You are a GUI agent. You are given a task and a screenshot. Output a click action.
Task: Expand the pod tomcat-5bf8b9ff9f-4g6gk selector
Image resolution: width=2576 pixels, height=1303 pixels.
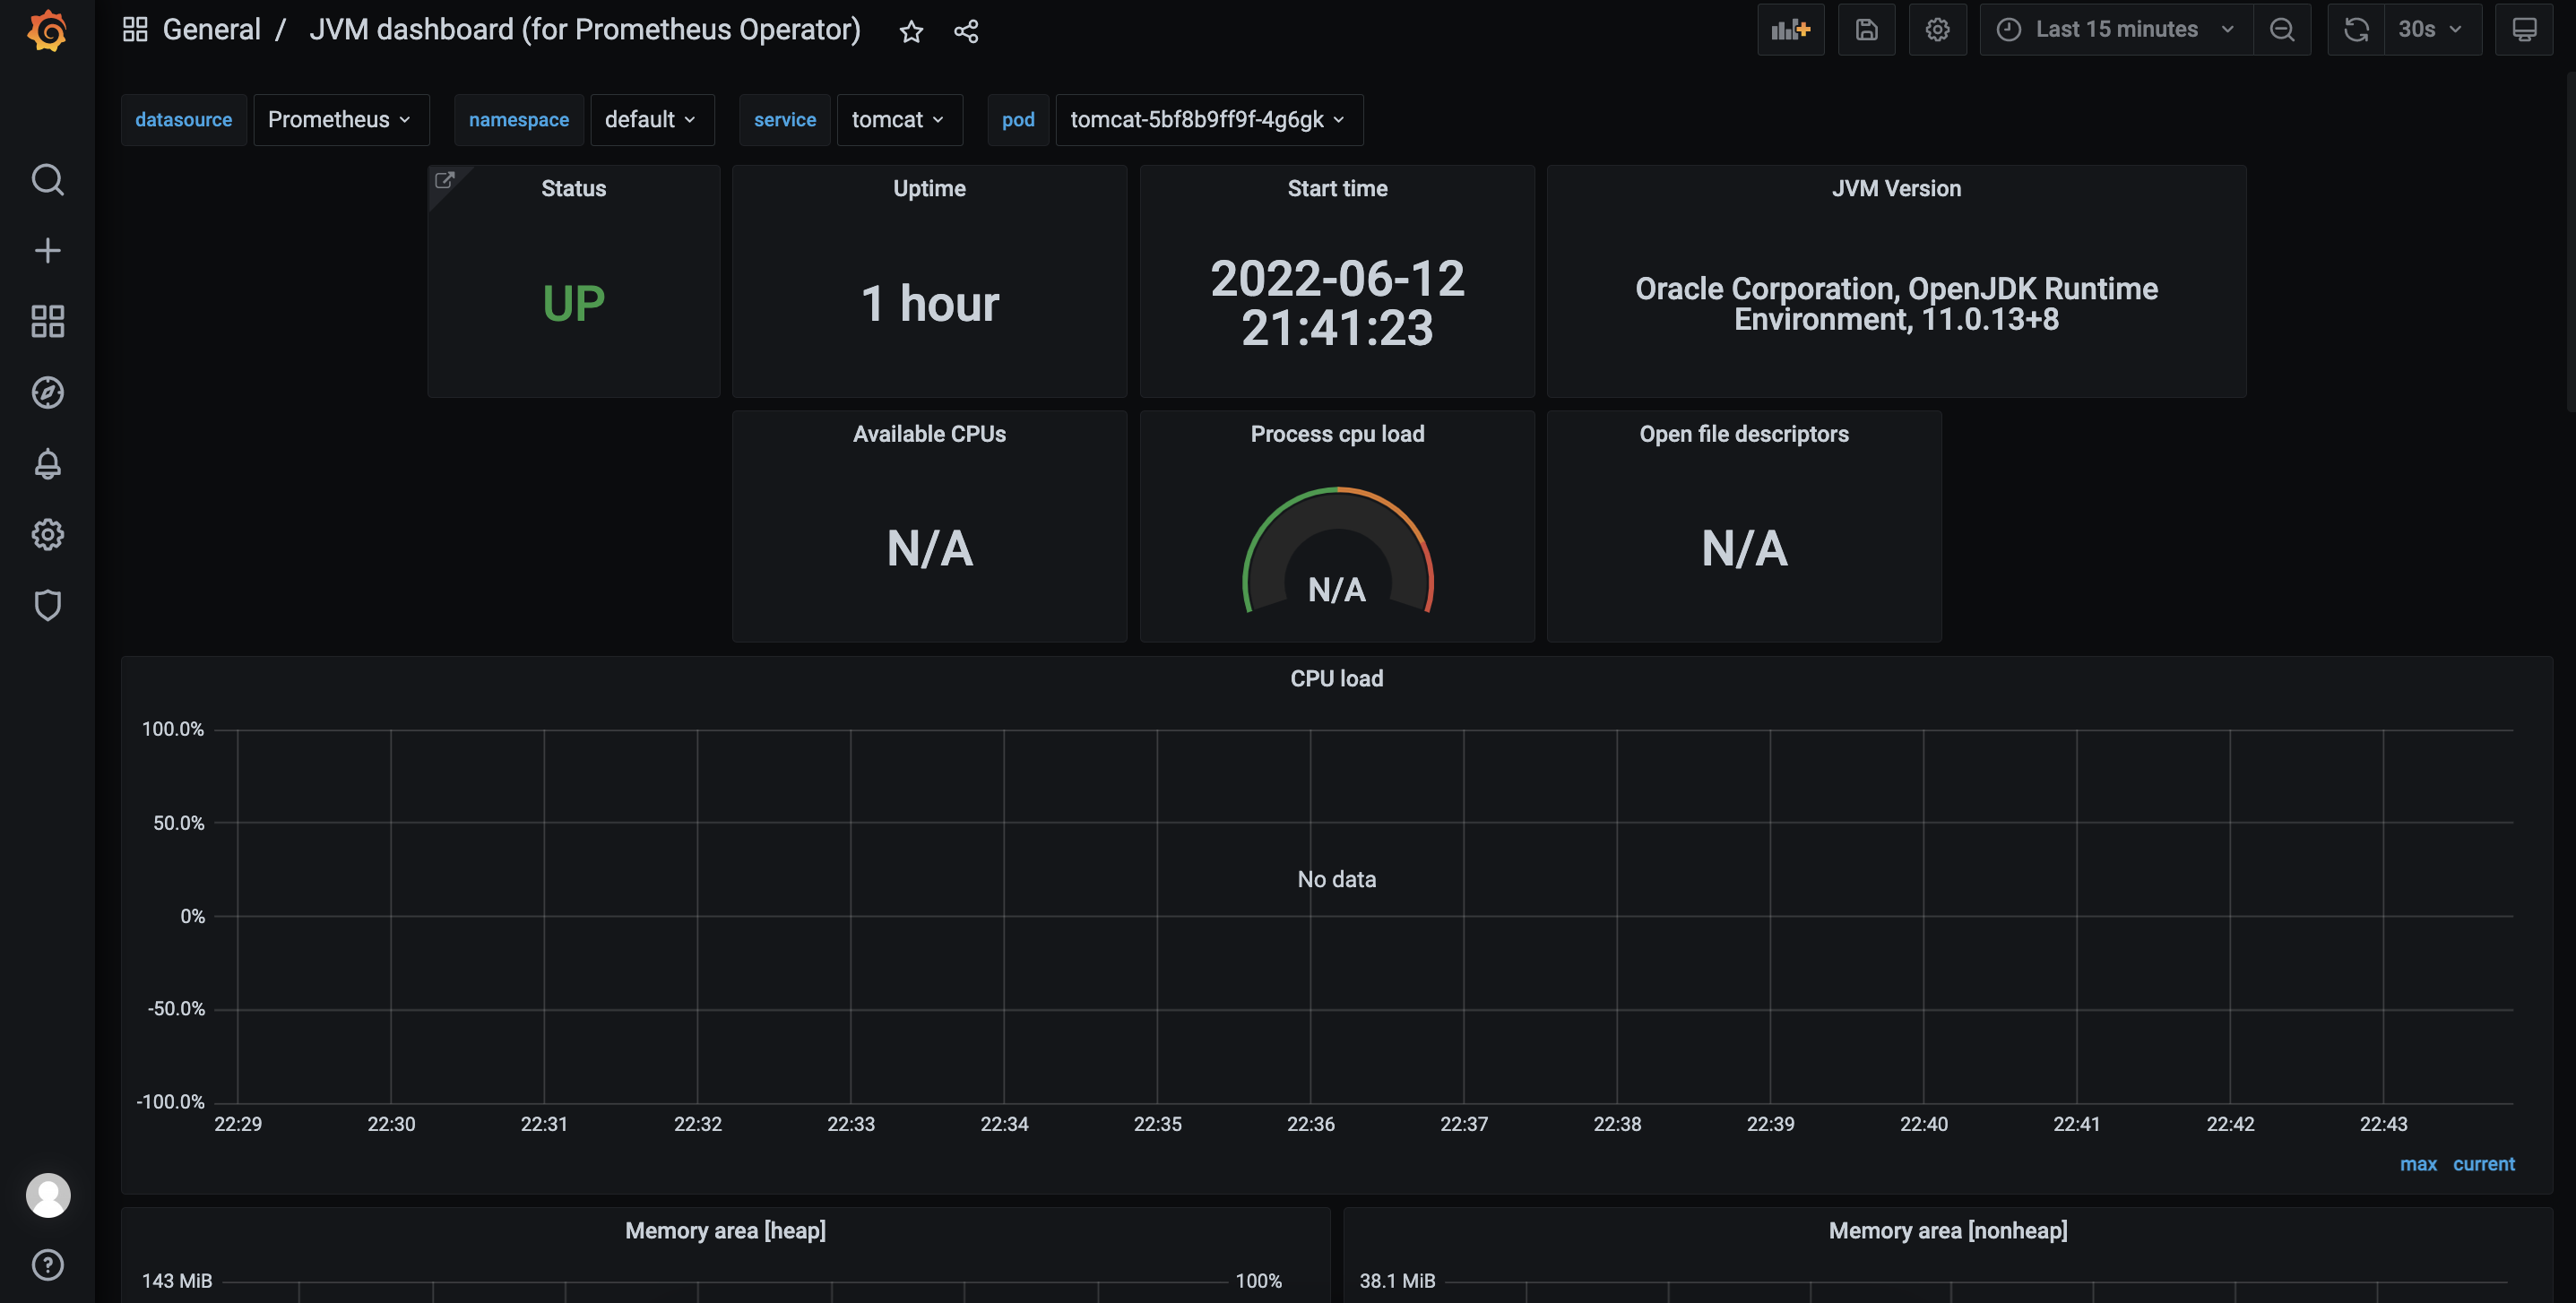[1208, 120]
